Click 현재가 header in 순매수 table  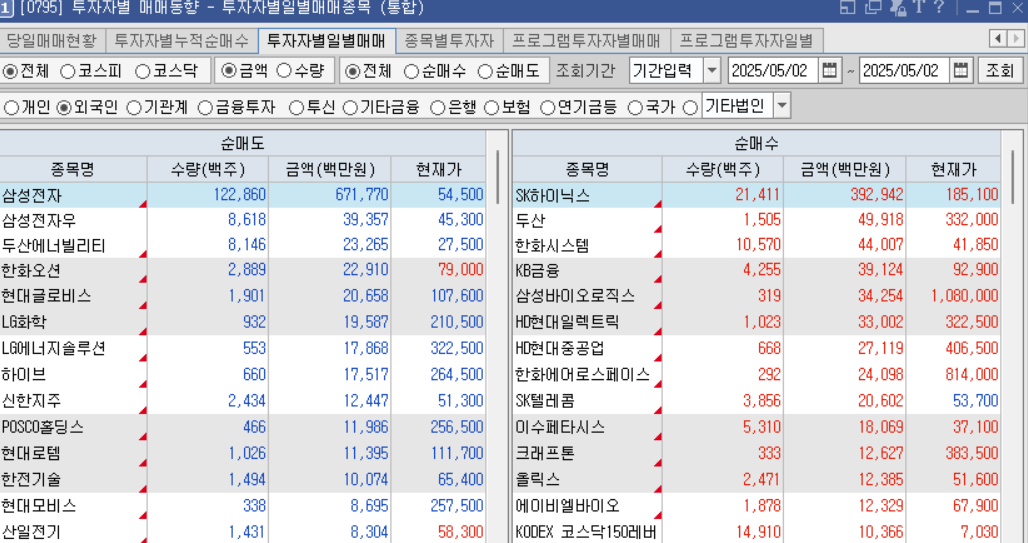tap(953, 170)
